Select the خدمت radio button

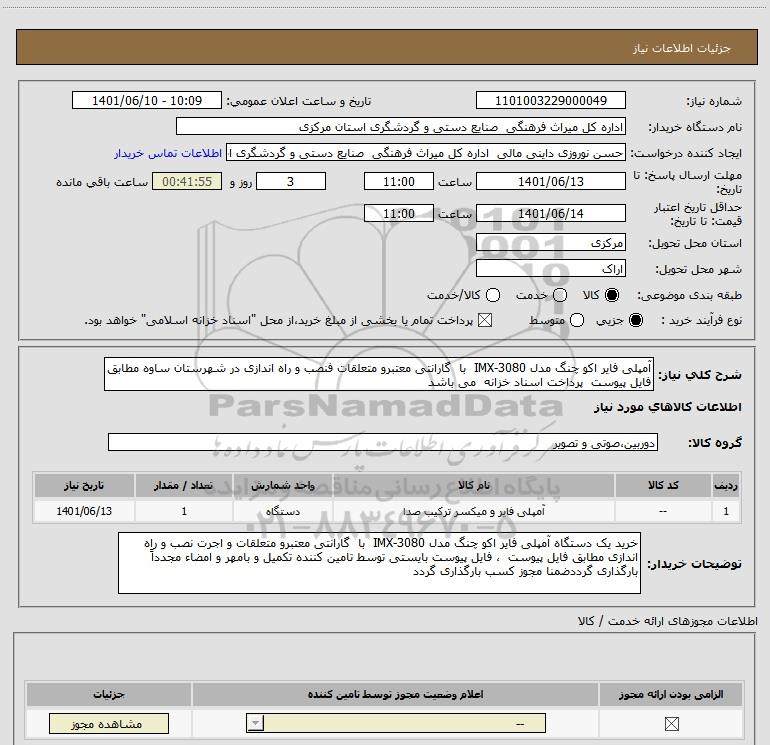[x=560, y=295]
